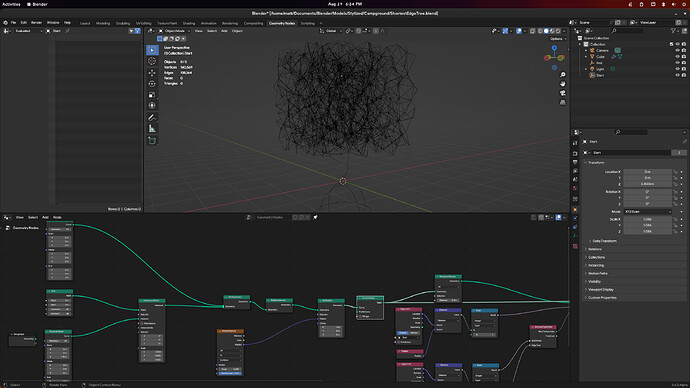Open the View Layer properties tab
Screen dimensions: 690x388
point(575,171)
